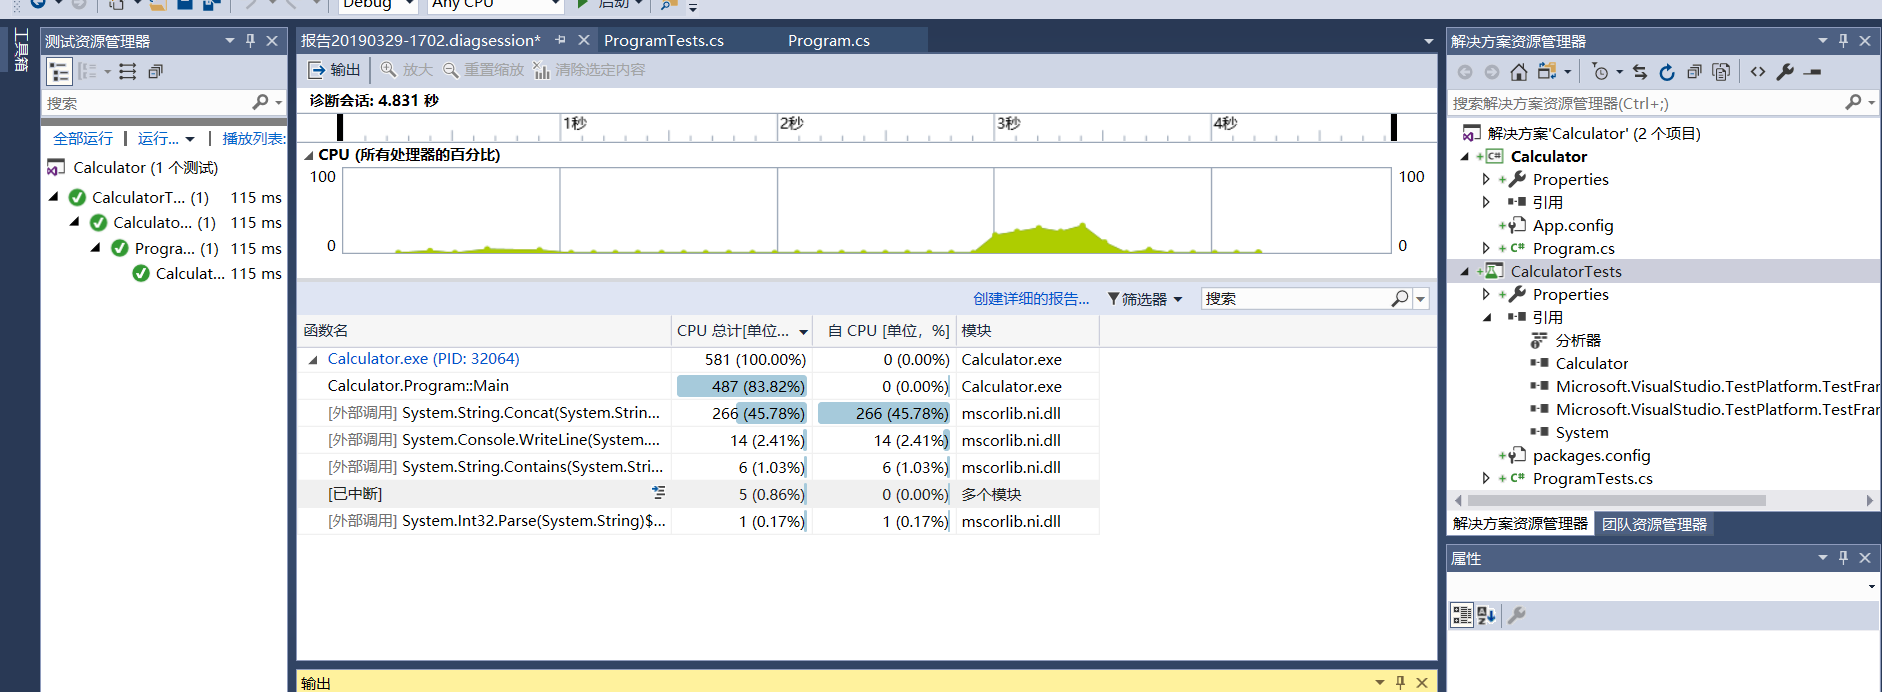
Task: Click the left timeline selection handle
Action: [340, 127]
